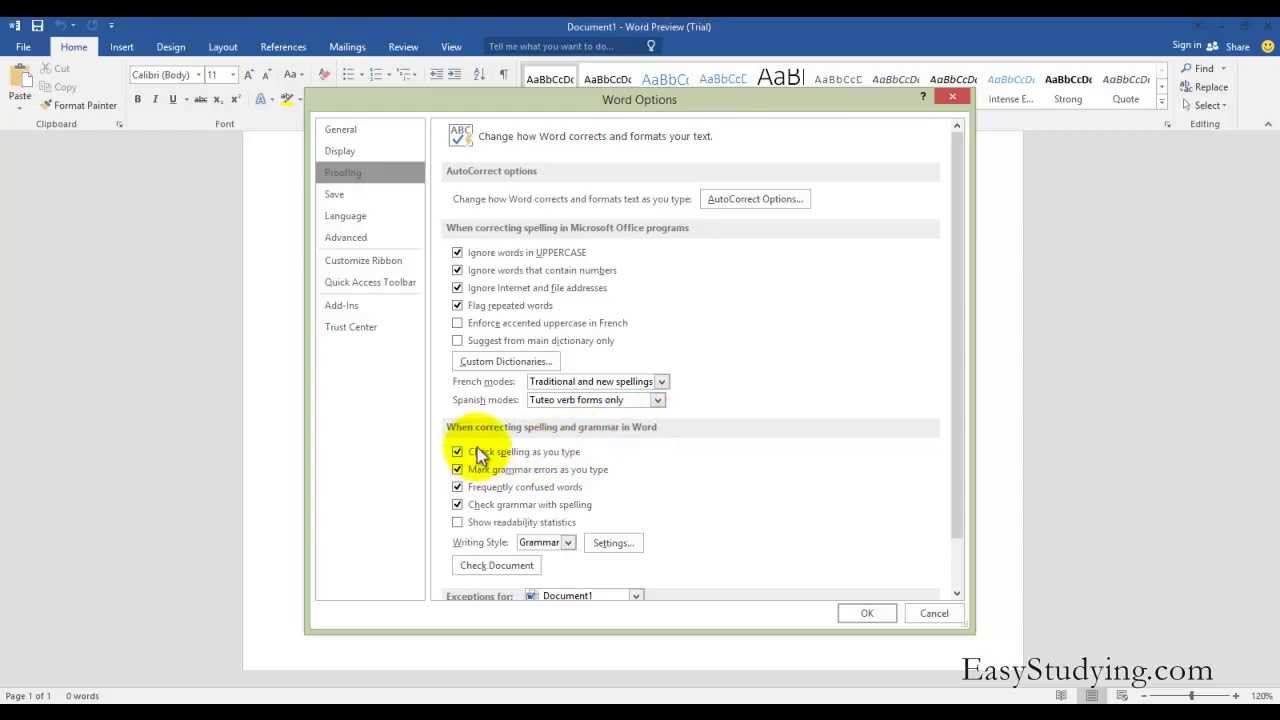
Task: Uncheck Check grammar with spelling
Action: 457,505
